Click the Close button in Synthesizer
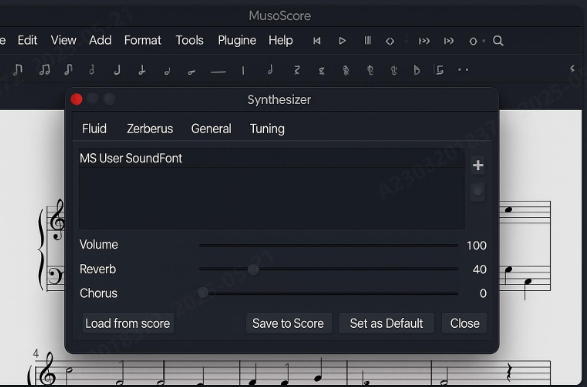The image size is (587, 387). pyautogui.click(x=465, y=323)
